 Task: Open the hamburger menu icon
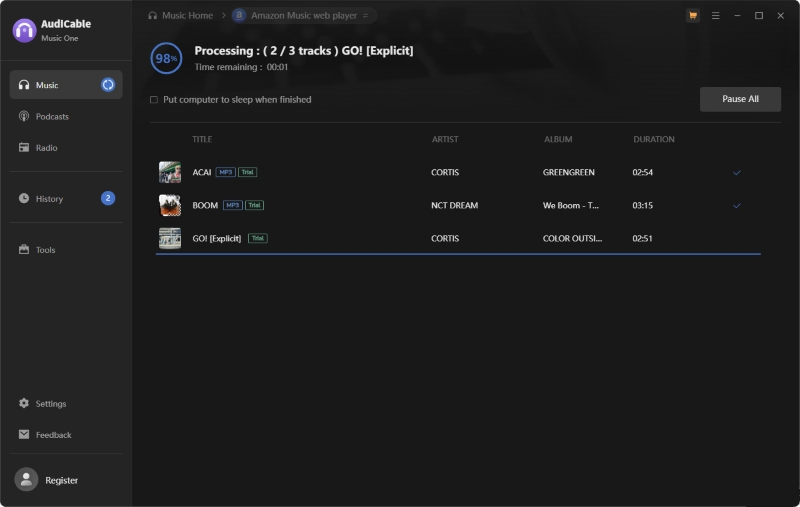pyautogui.click(x=716, y=16)
